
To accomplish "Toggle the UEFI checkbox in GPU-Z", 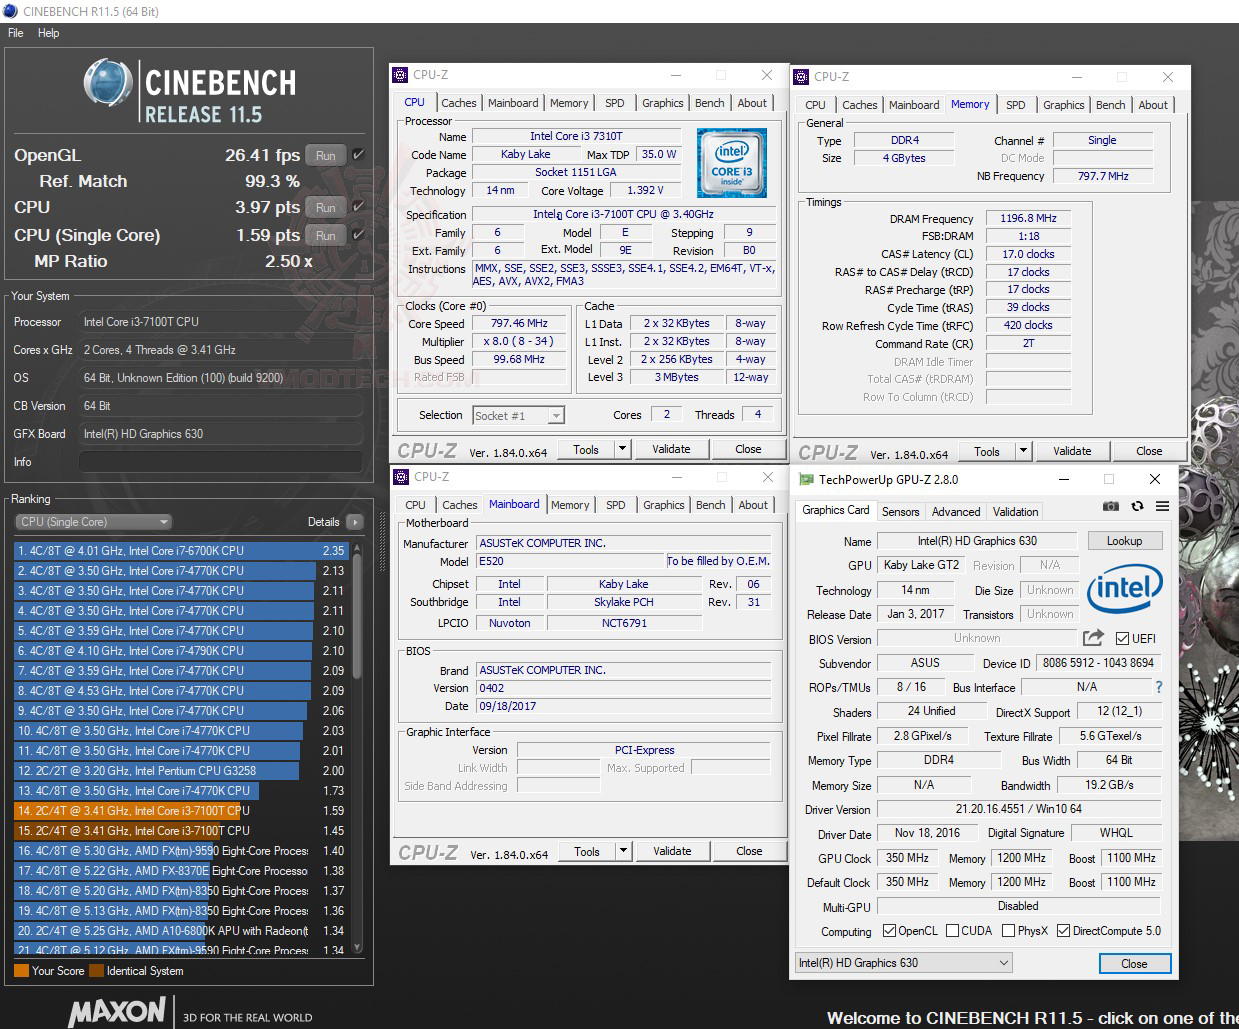I will pyautogui.click(x=1122, y=639).
